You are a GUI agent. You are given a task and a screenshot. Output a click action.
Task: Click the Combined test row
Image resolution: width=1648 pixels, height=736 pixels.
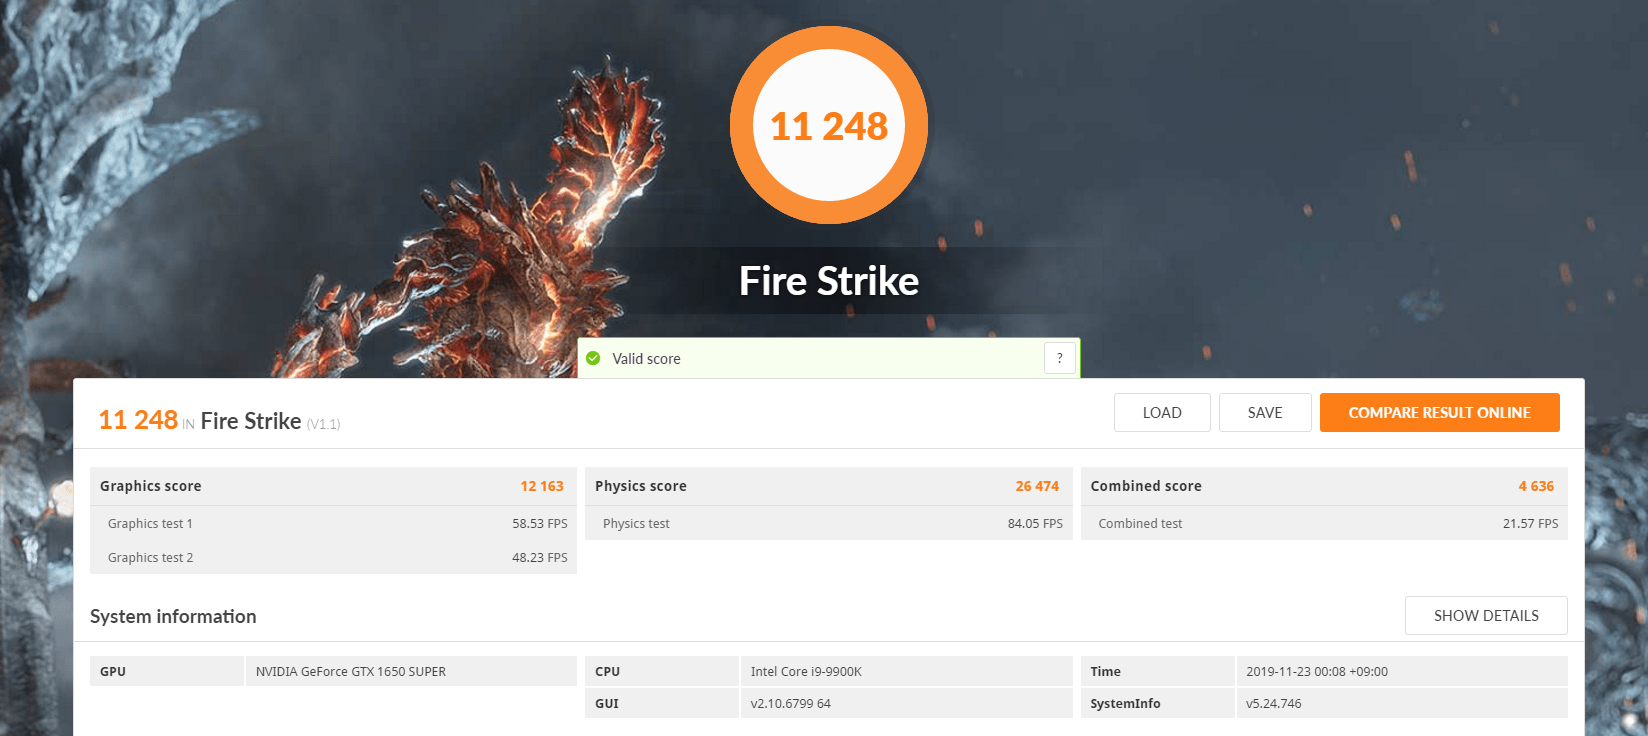1324,523
